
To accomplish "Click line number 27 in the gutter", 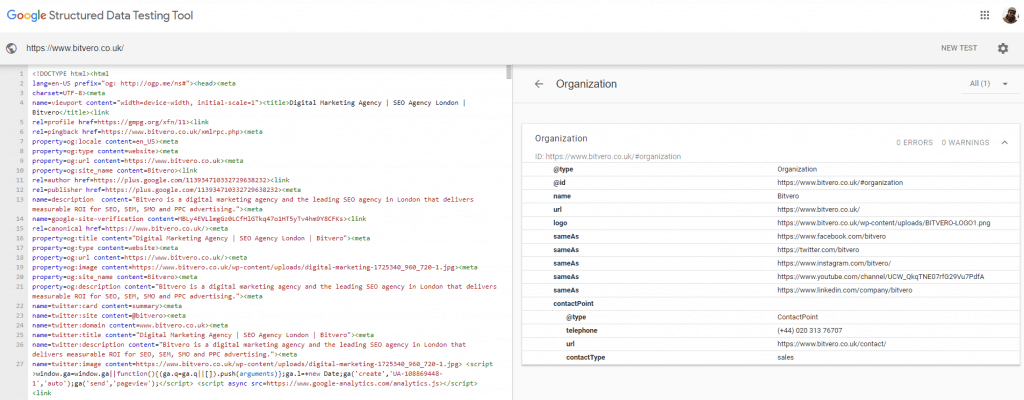I will pyautogui.click(x=20, y=363).
